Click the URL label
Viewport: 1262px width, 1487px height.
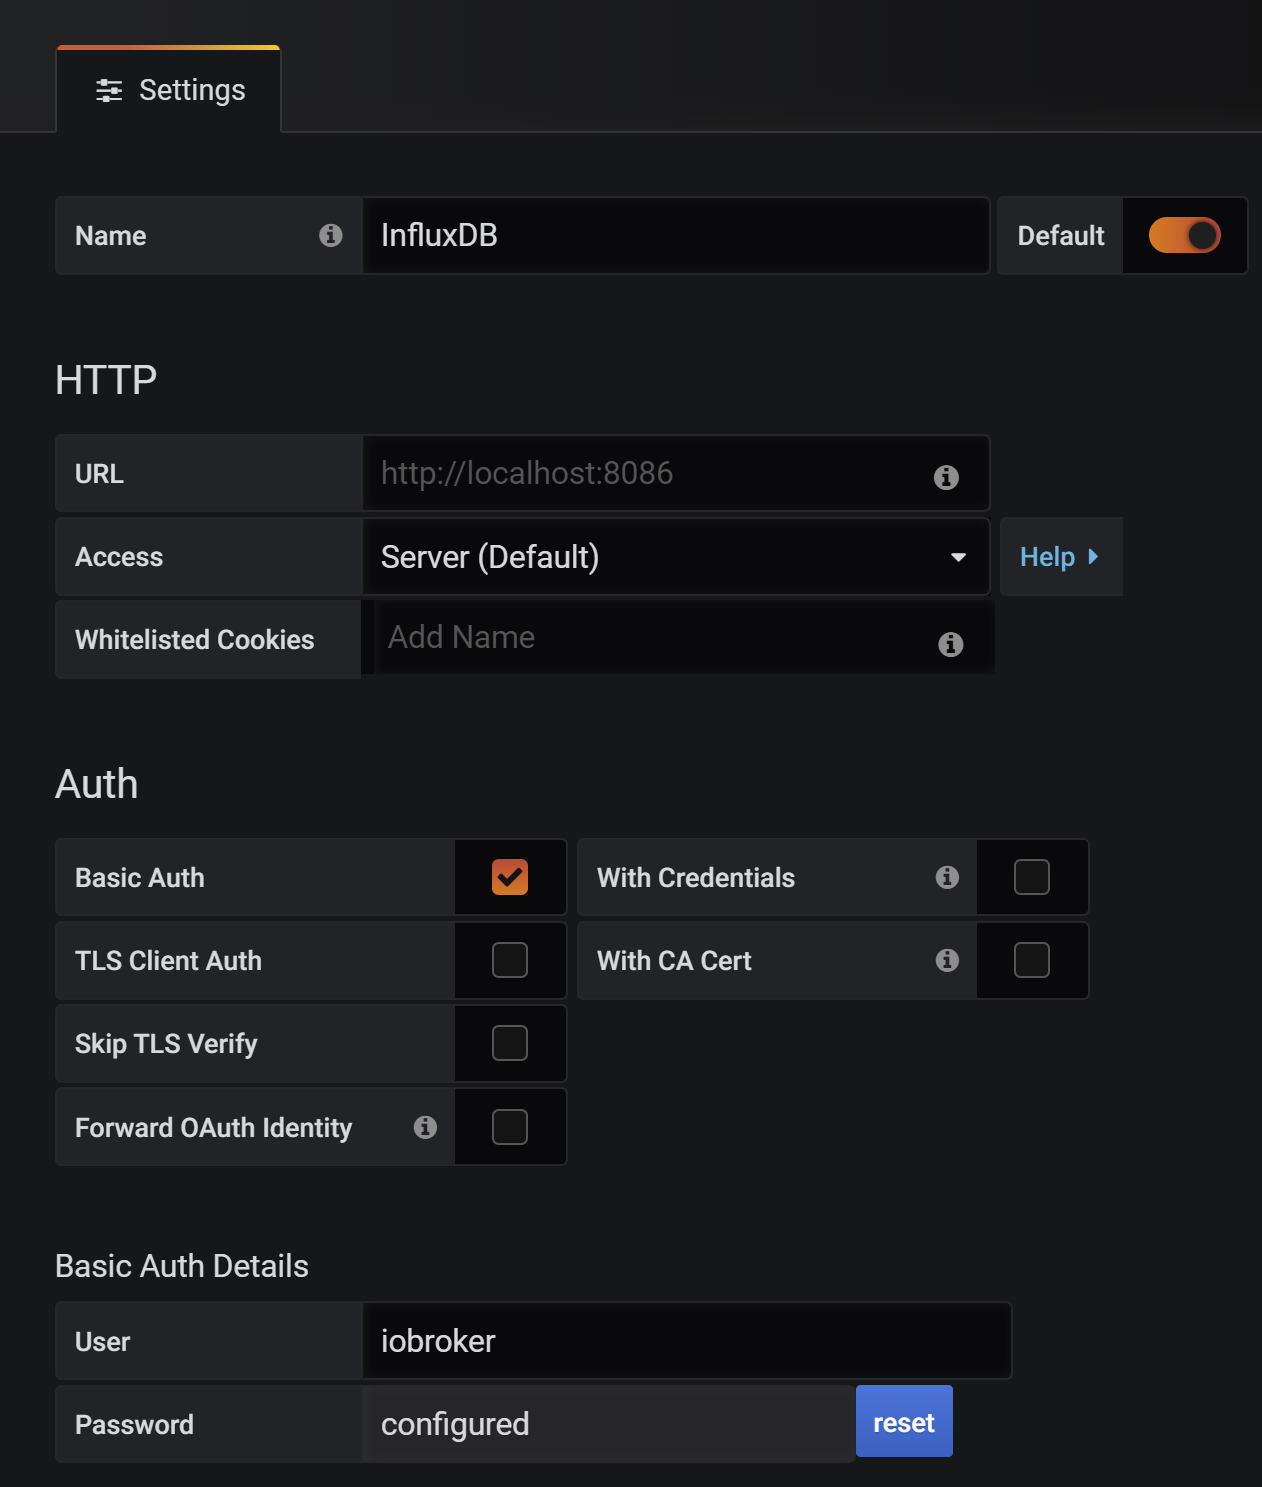coord(100,474)
